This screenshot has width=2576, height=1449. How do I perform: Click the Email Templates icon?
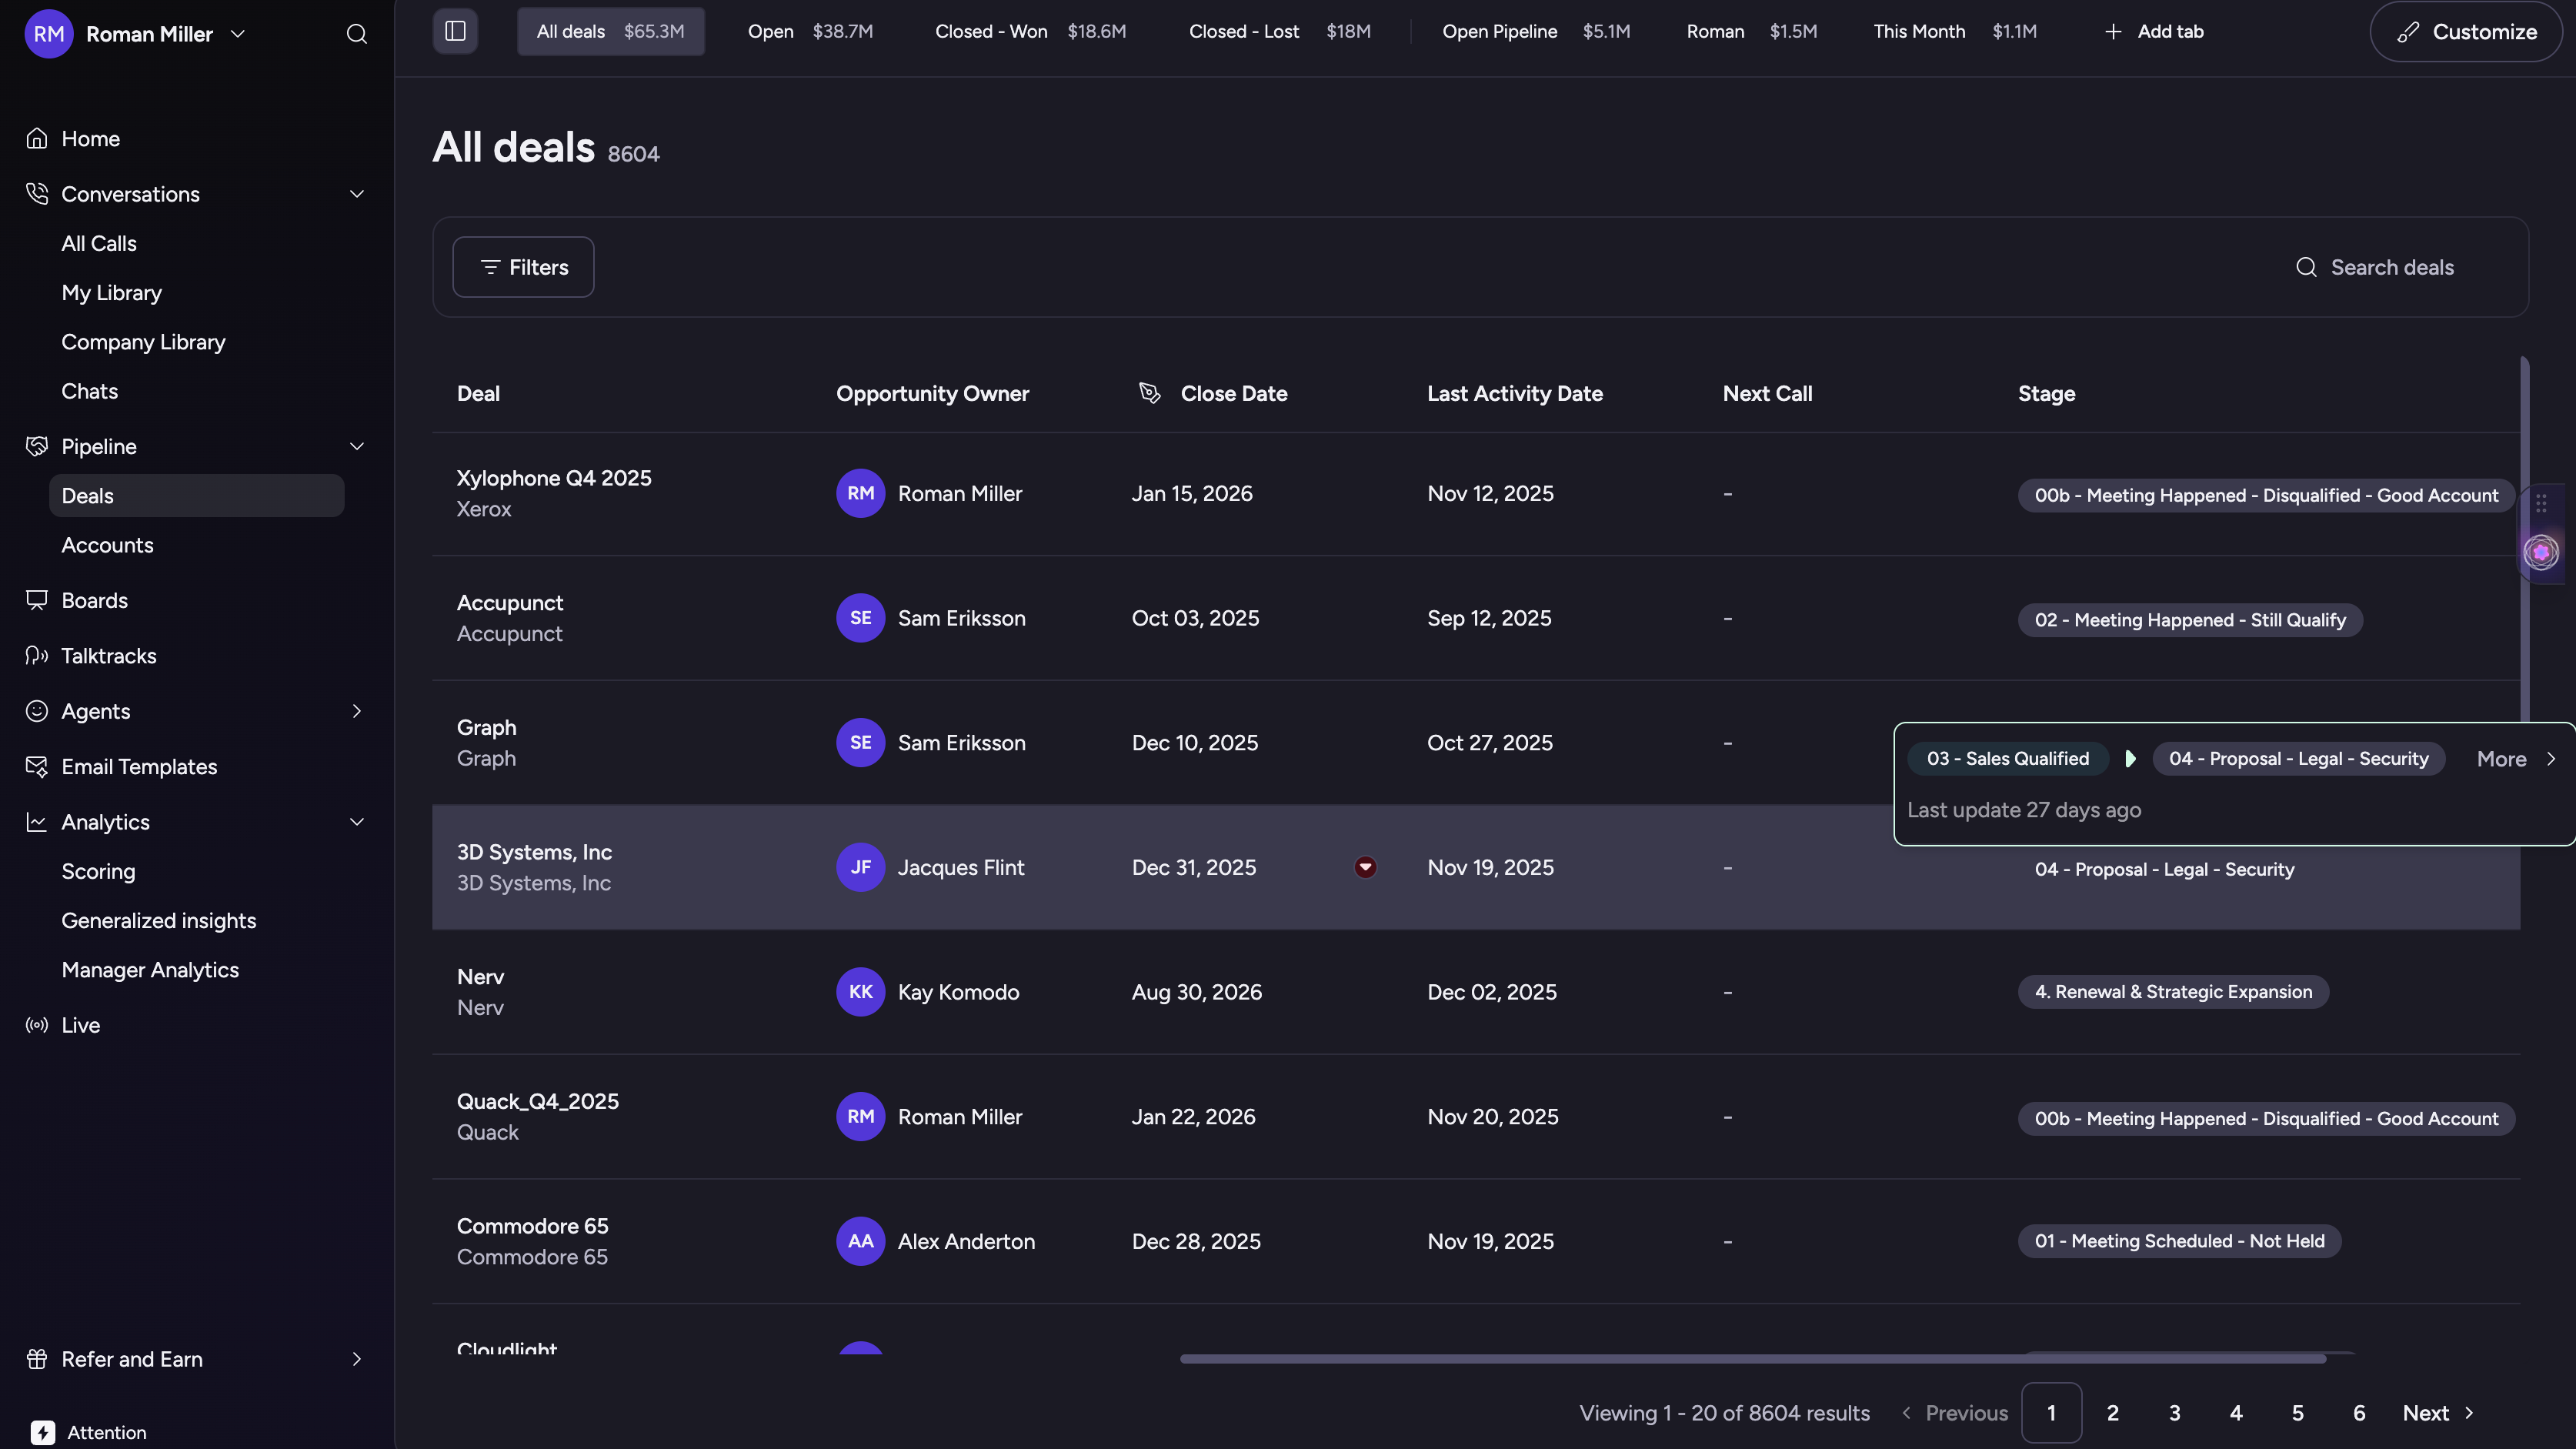(x=37, y=767)
